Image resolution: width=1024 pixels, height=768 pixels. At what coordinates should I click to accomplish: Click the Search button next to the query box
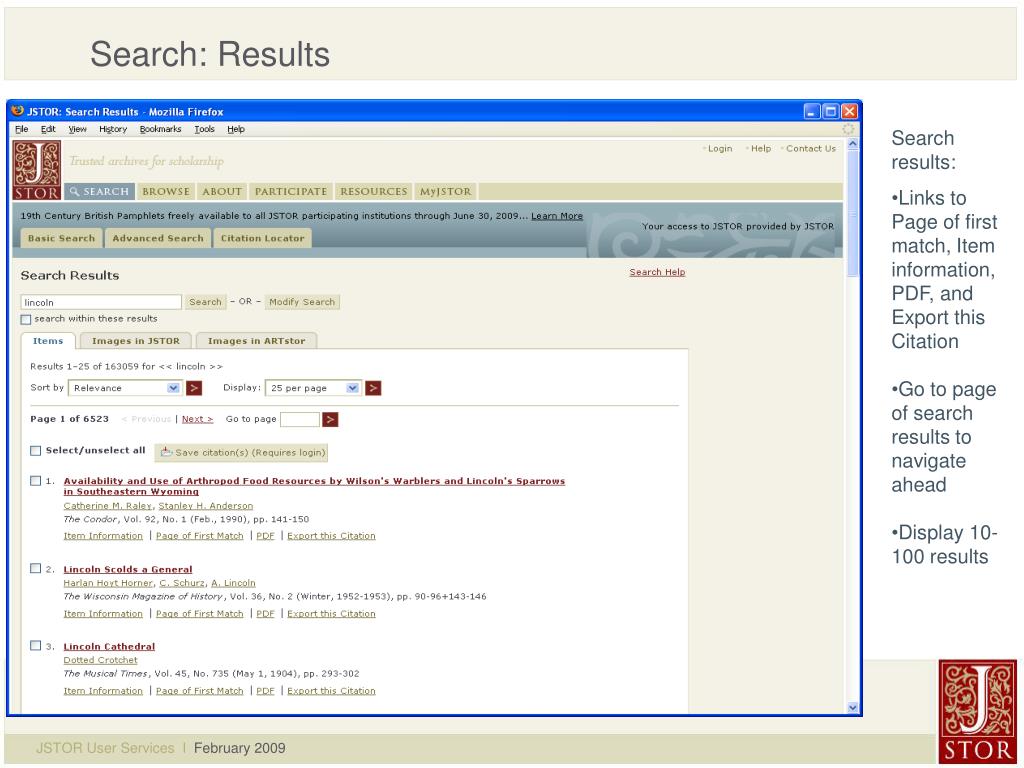tap(205, 302)
